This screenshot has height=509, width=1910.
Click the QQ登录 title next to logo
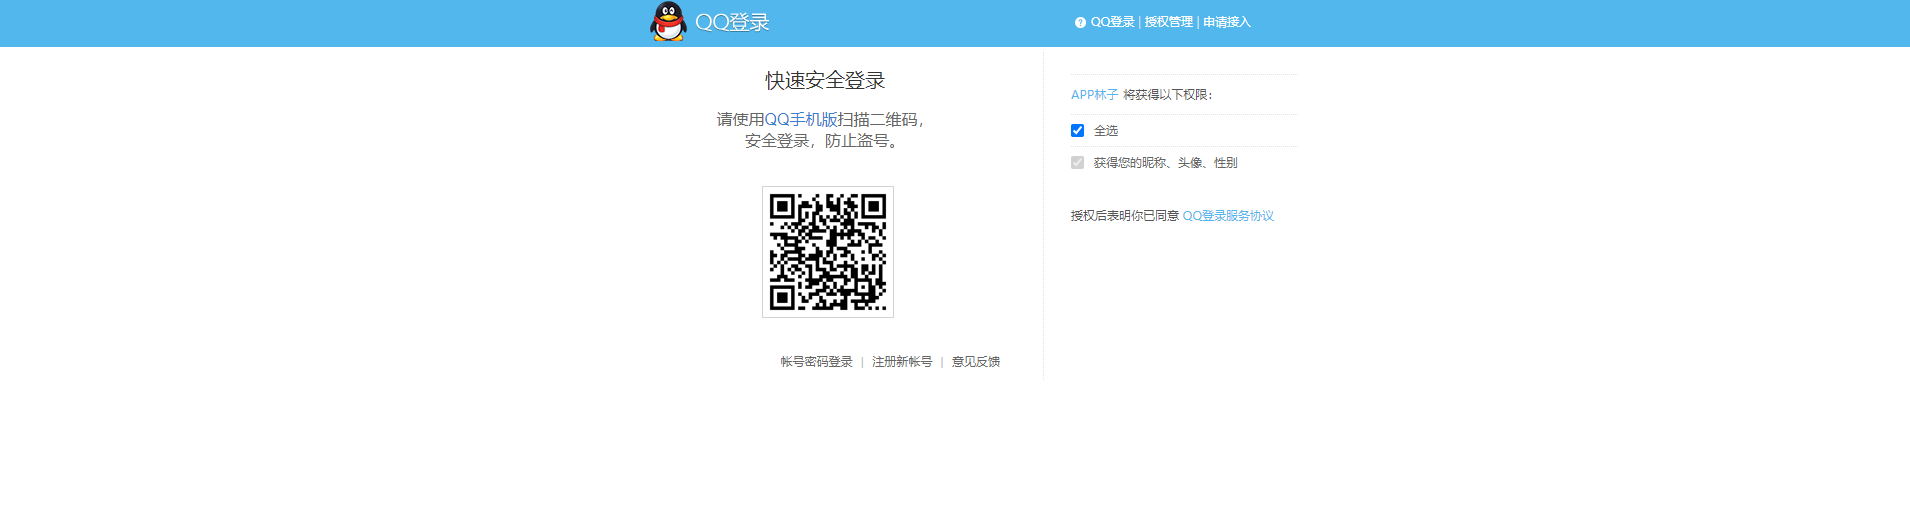(732, 22)
